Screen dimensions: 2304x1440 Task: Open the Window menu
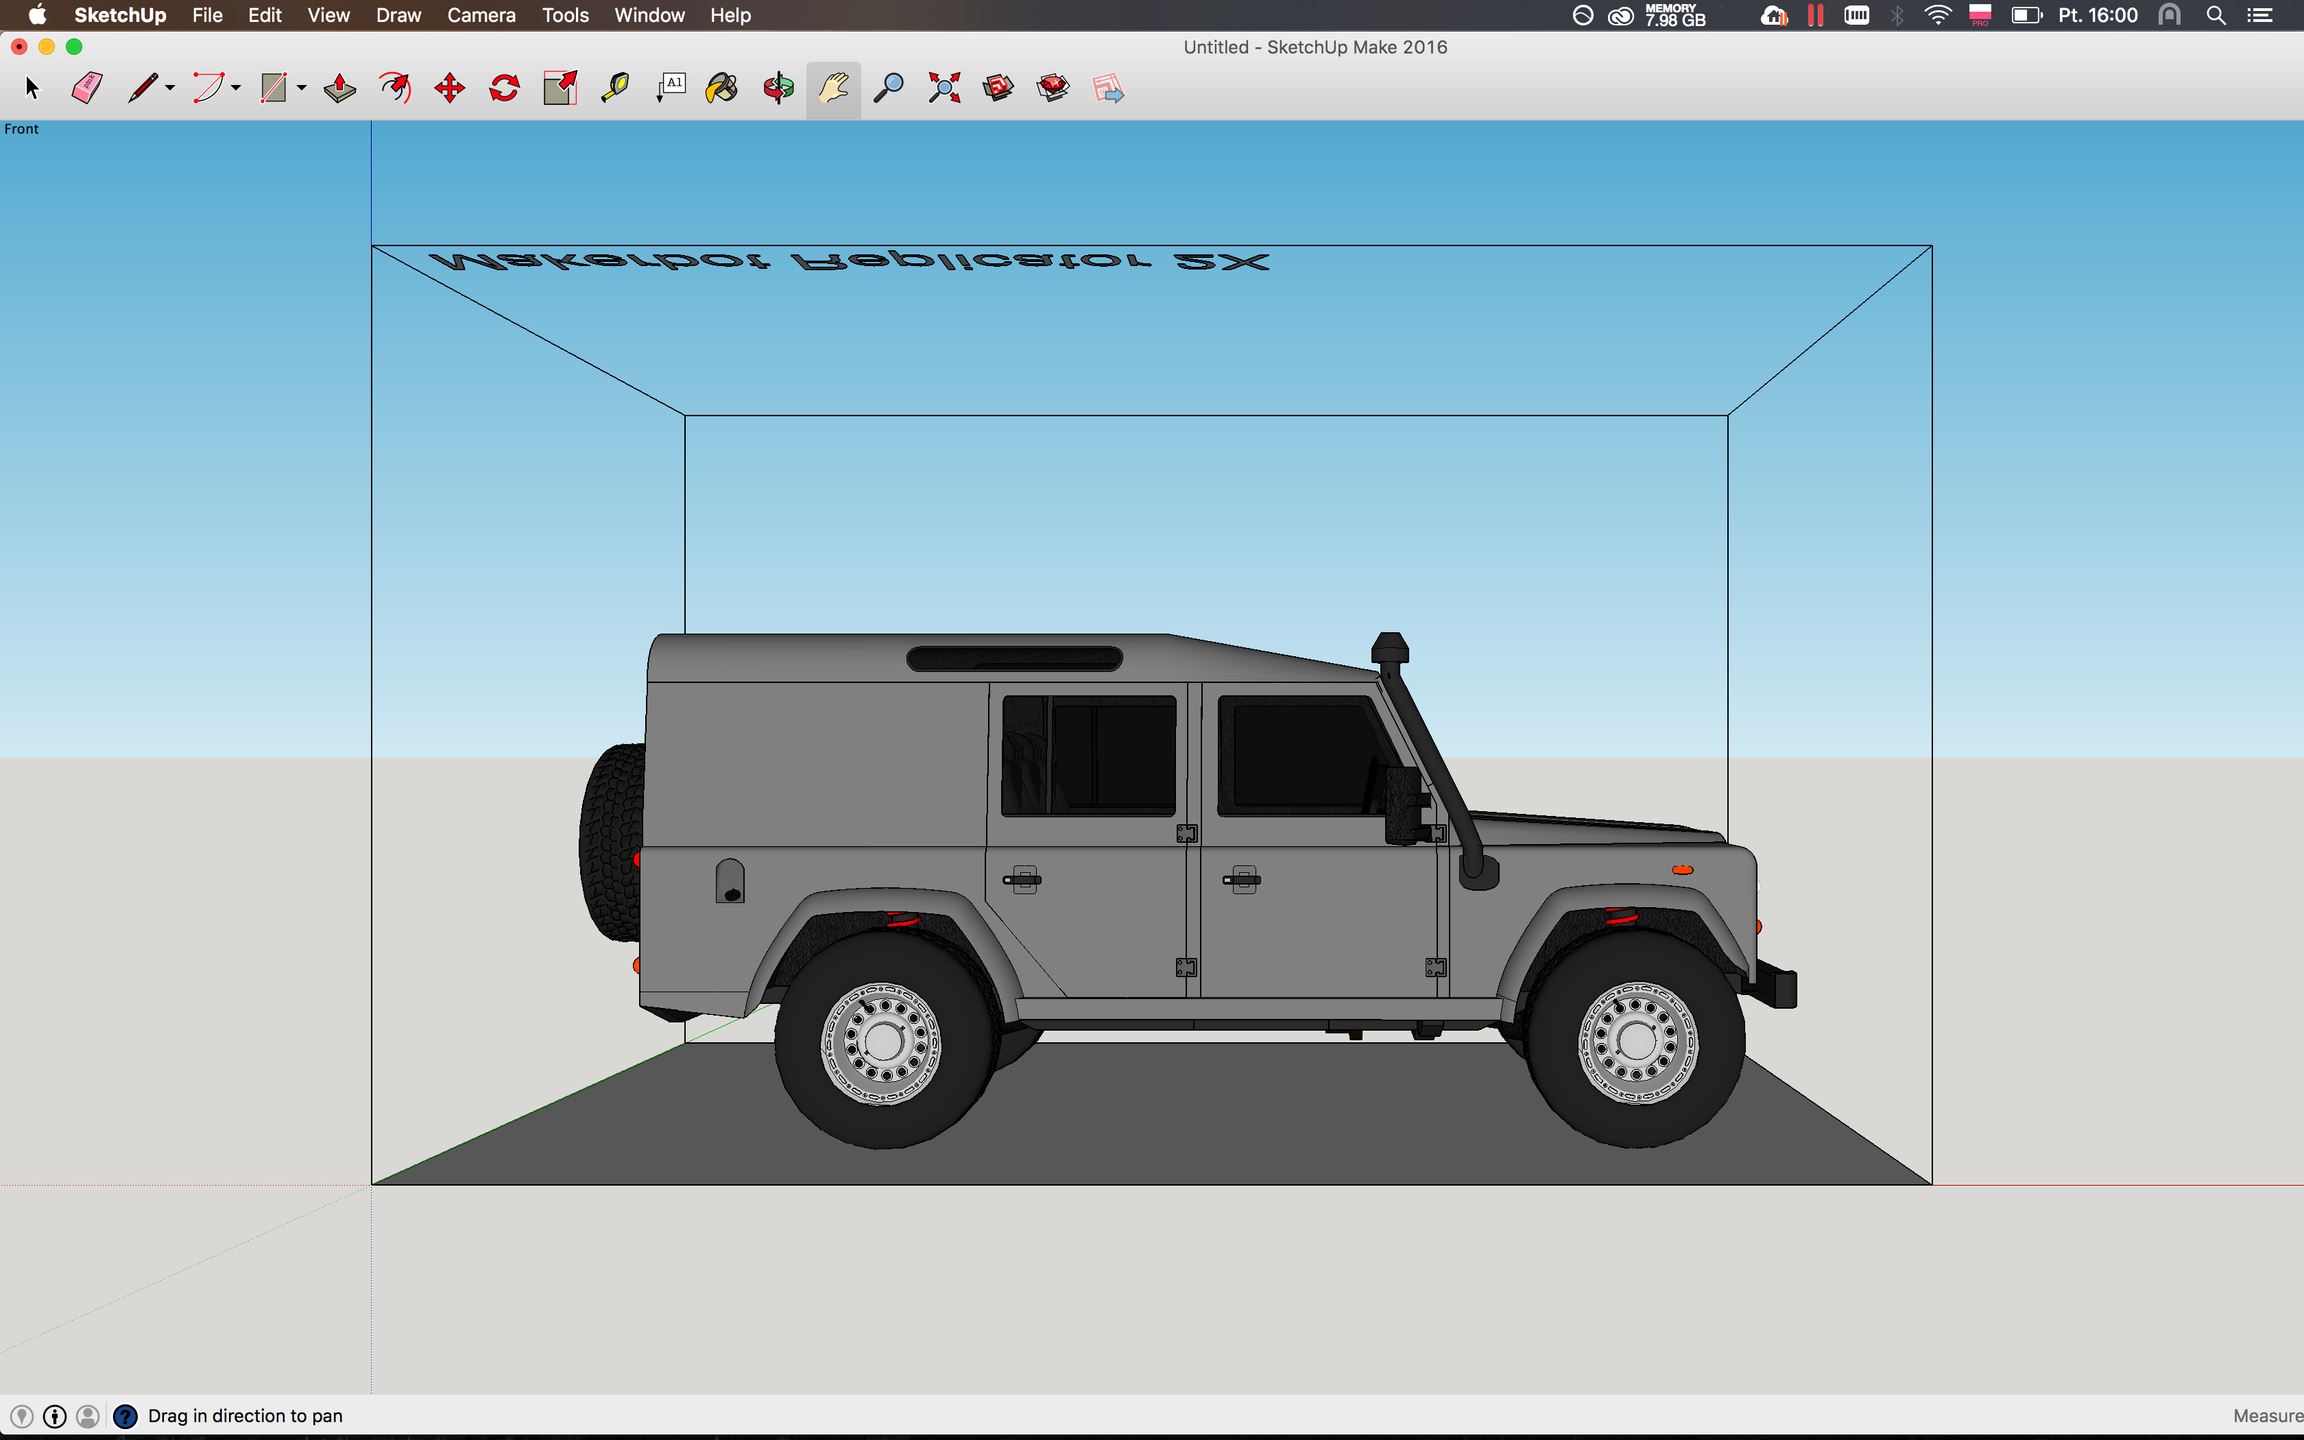(x=649, y=15)
